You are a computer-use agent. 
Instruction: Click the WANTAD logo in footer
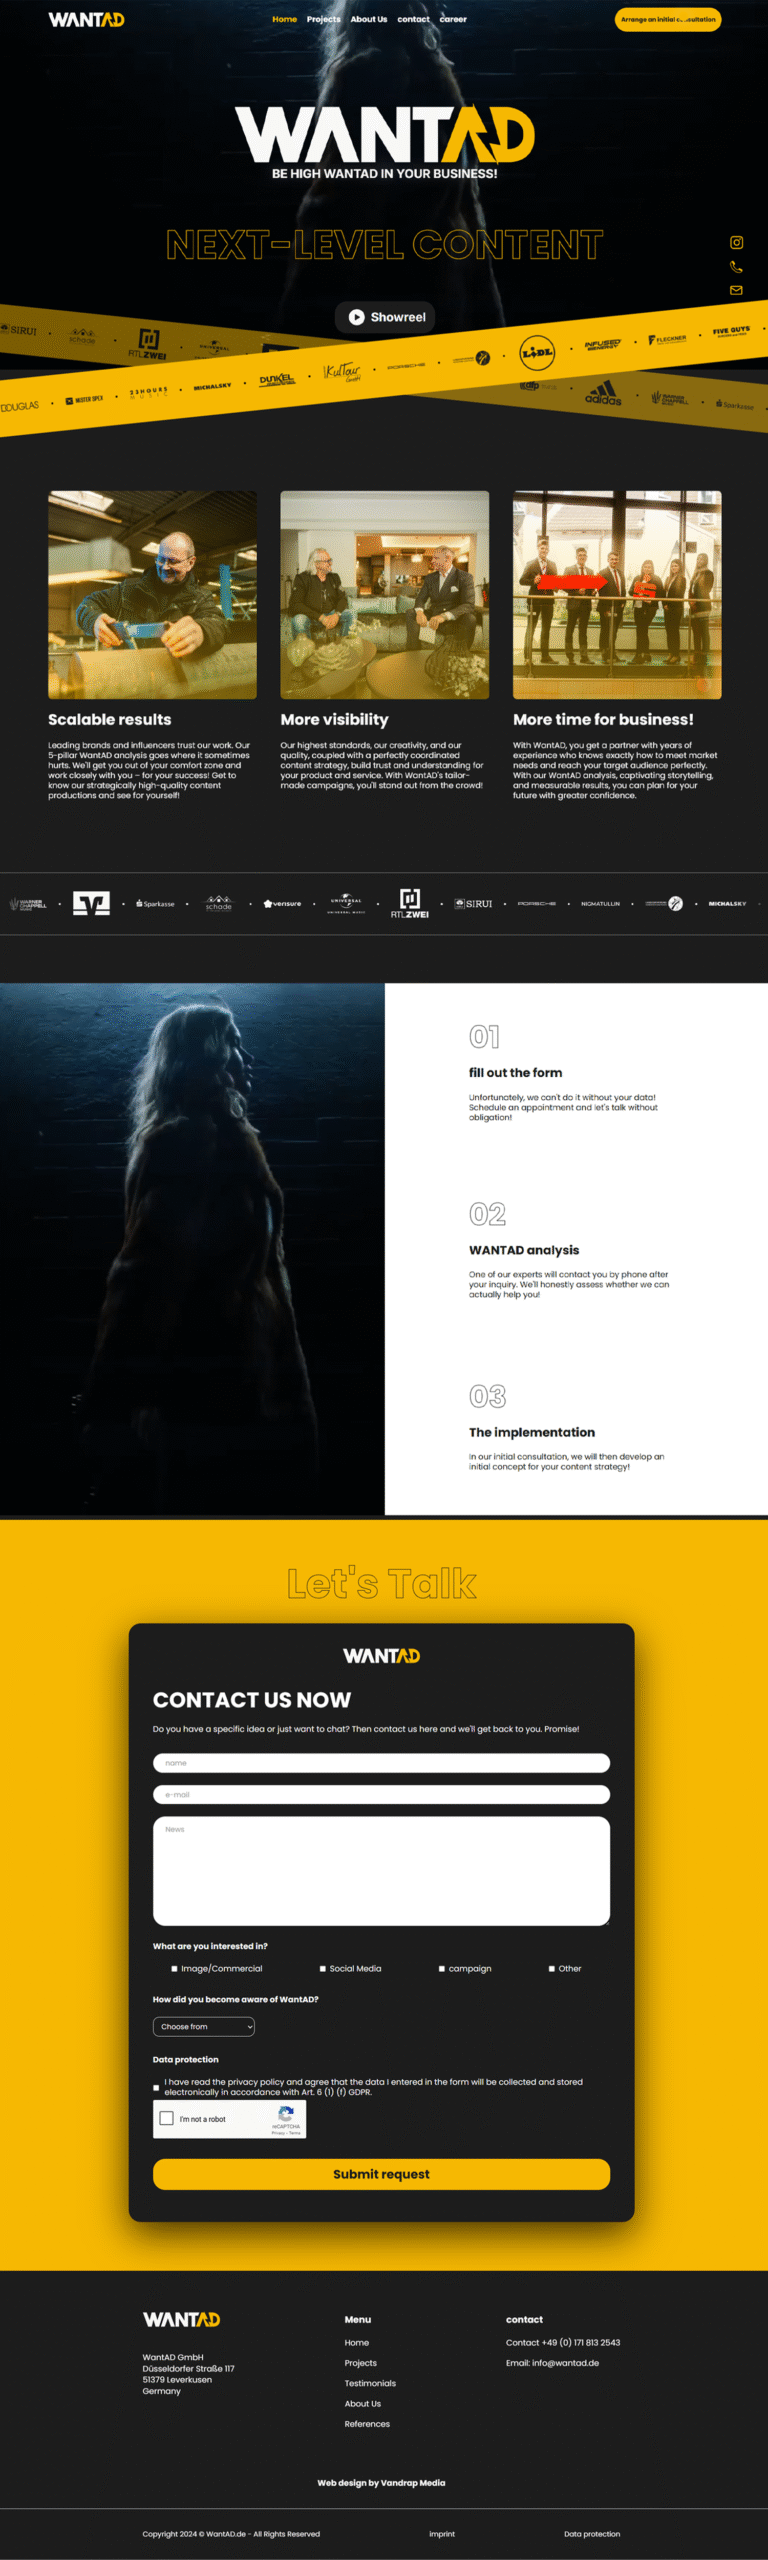tap(181, 2319)
